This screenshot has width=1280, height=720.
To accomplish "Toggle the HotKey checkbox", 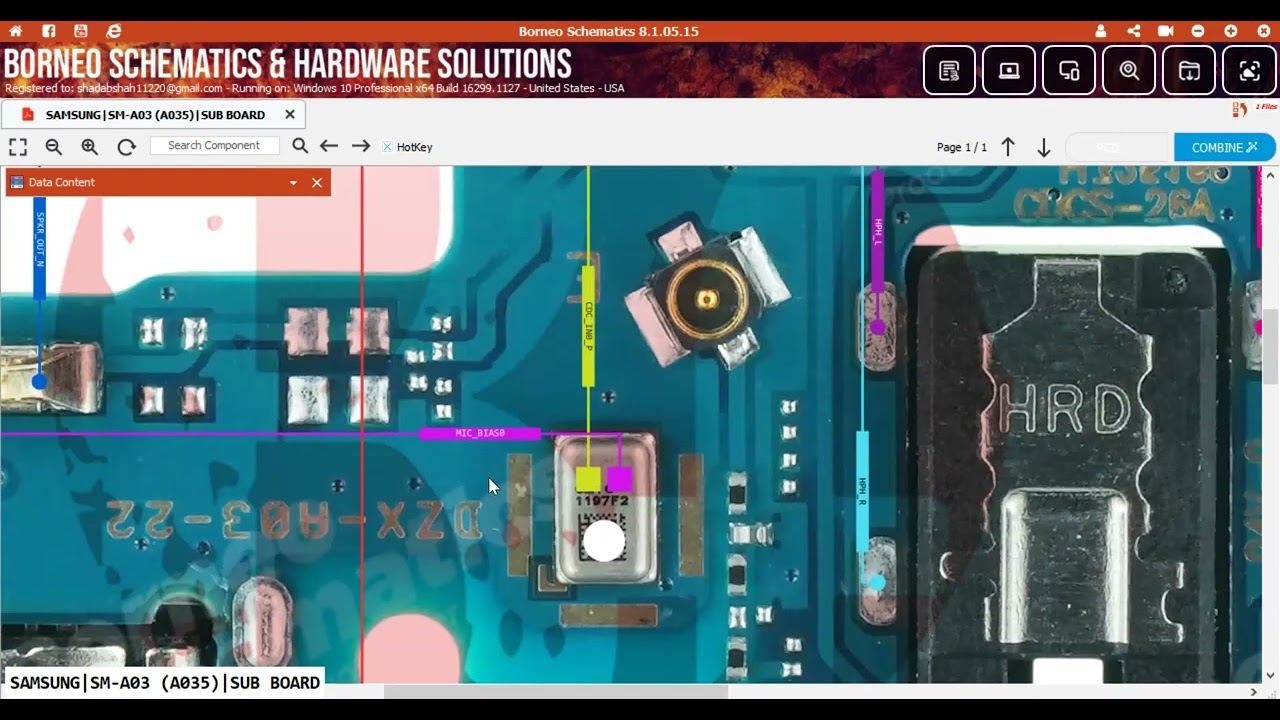I will pyautogui.click(x=387, y=147).
